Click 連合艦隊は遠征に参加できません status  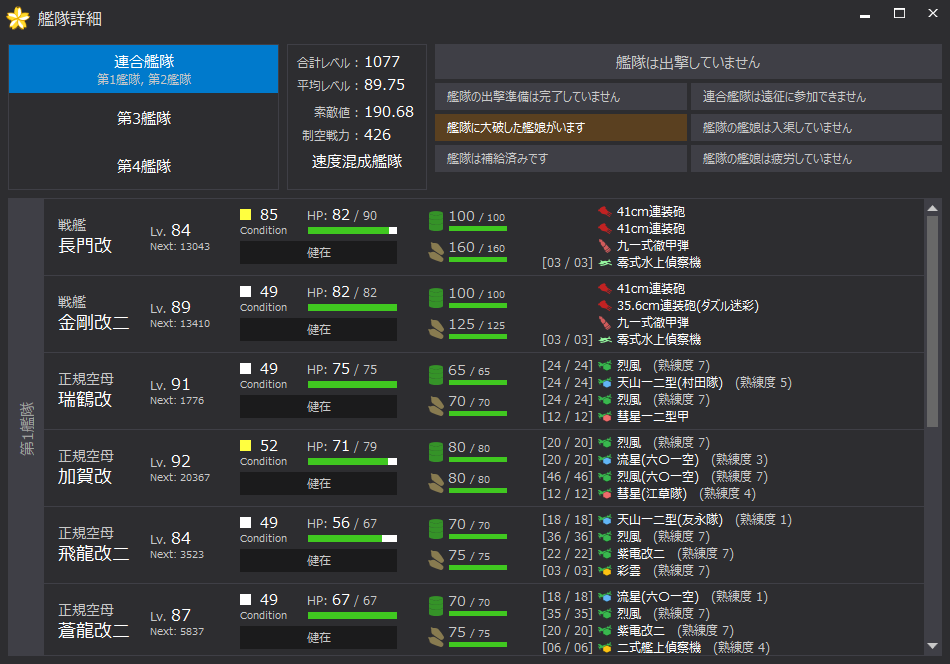coord(813,97)
